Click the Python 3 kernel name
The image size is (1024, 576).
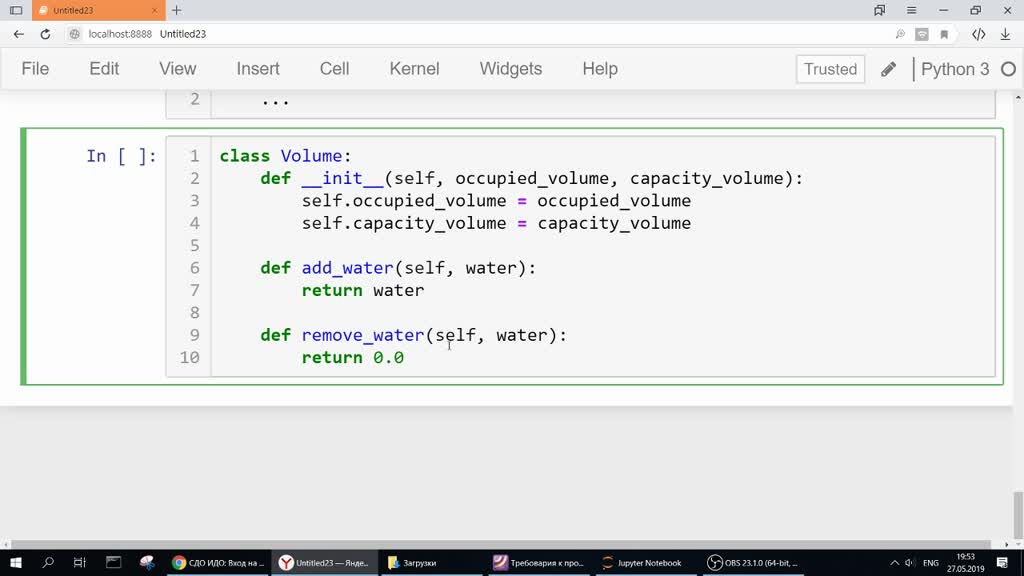(955, 69)
